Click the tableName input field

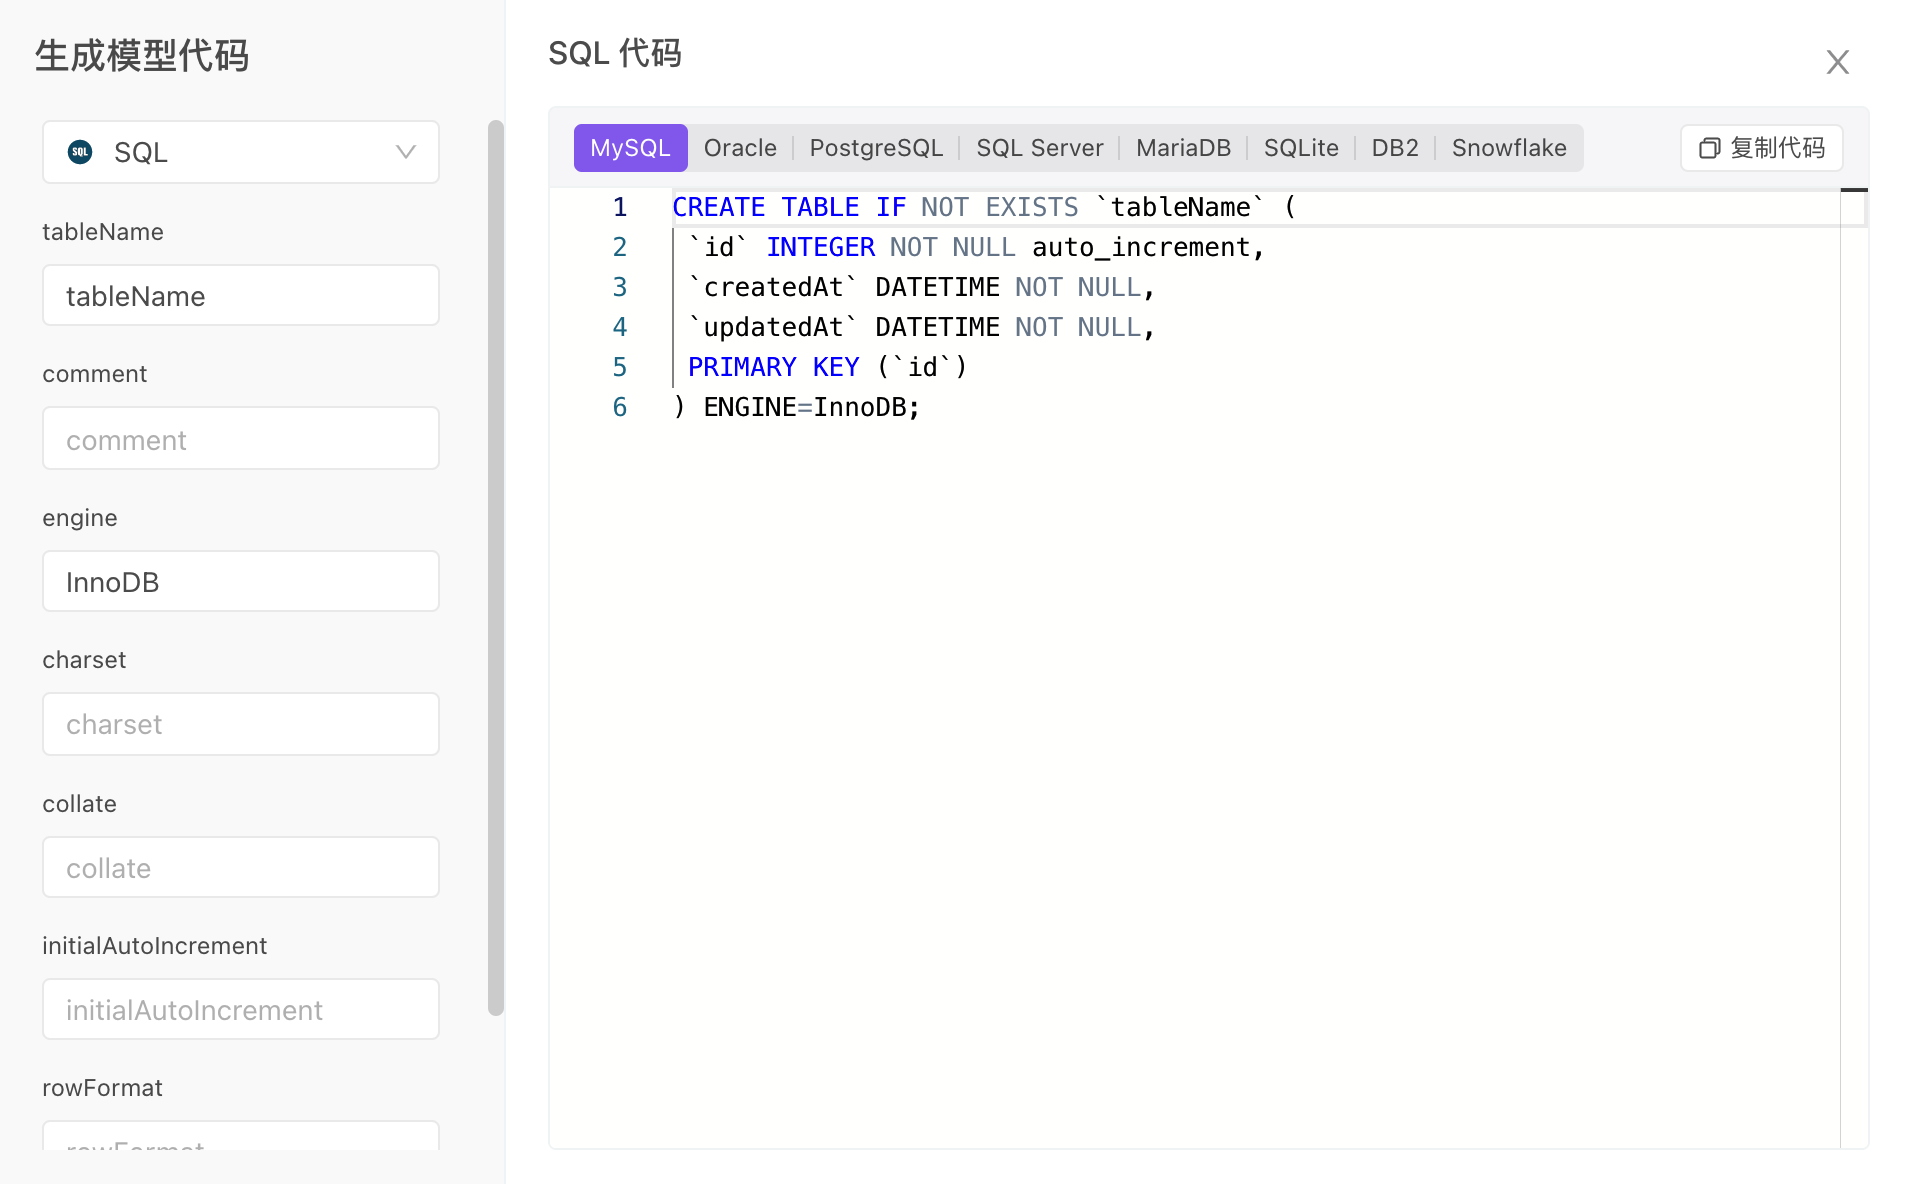click(241, 296)
